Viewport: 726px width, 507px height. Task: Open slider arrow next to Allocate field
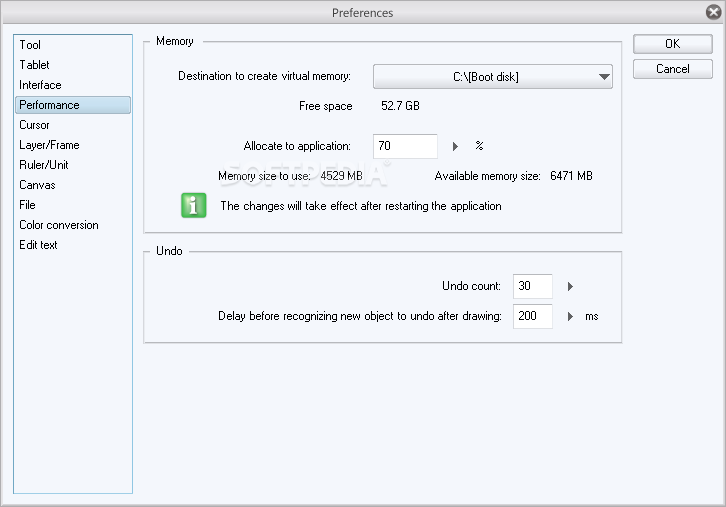[455, 146]
